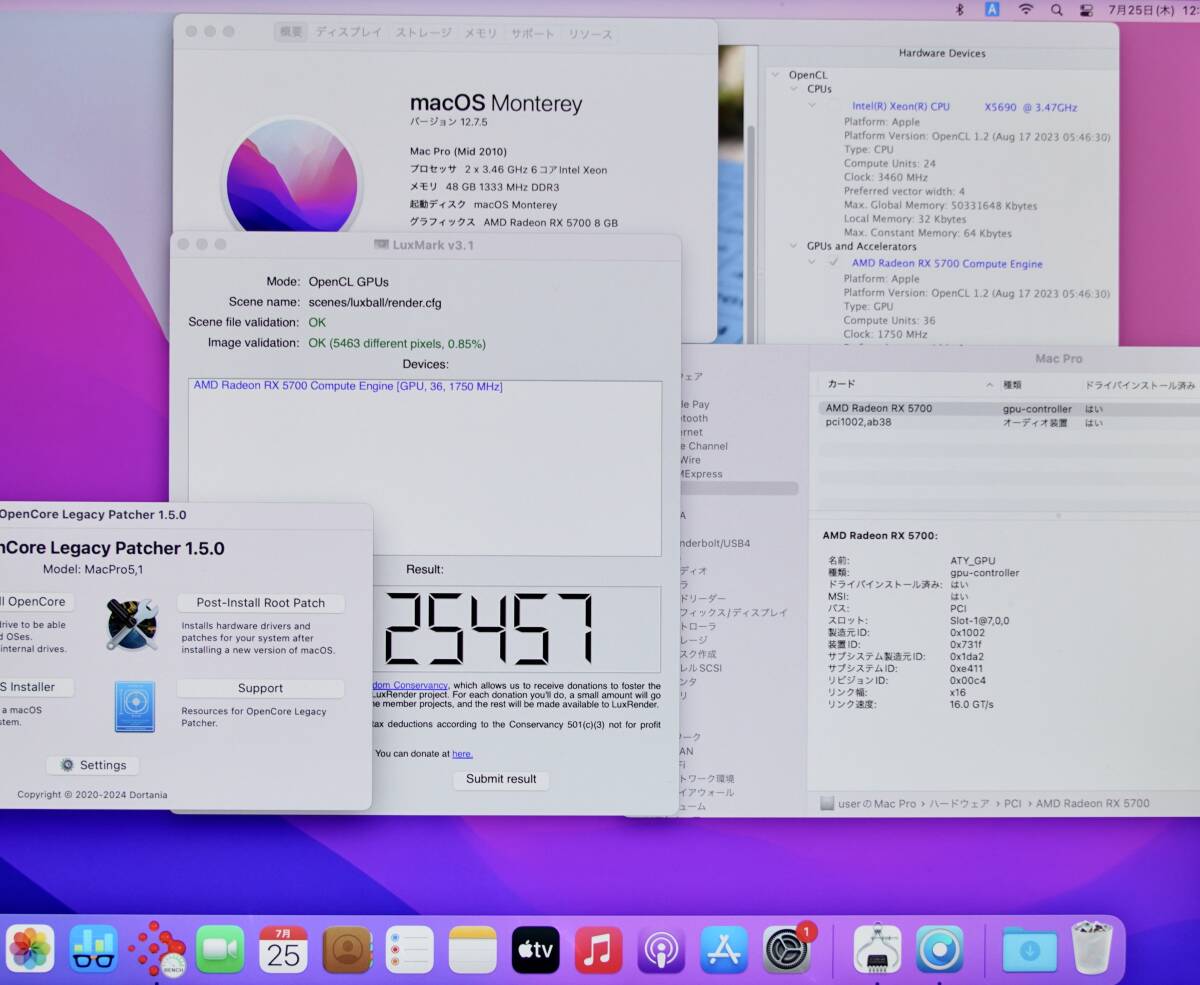Collapse the OpenCL tree node
This screenshot has height=985, width=1200.
775,75
